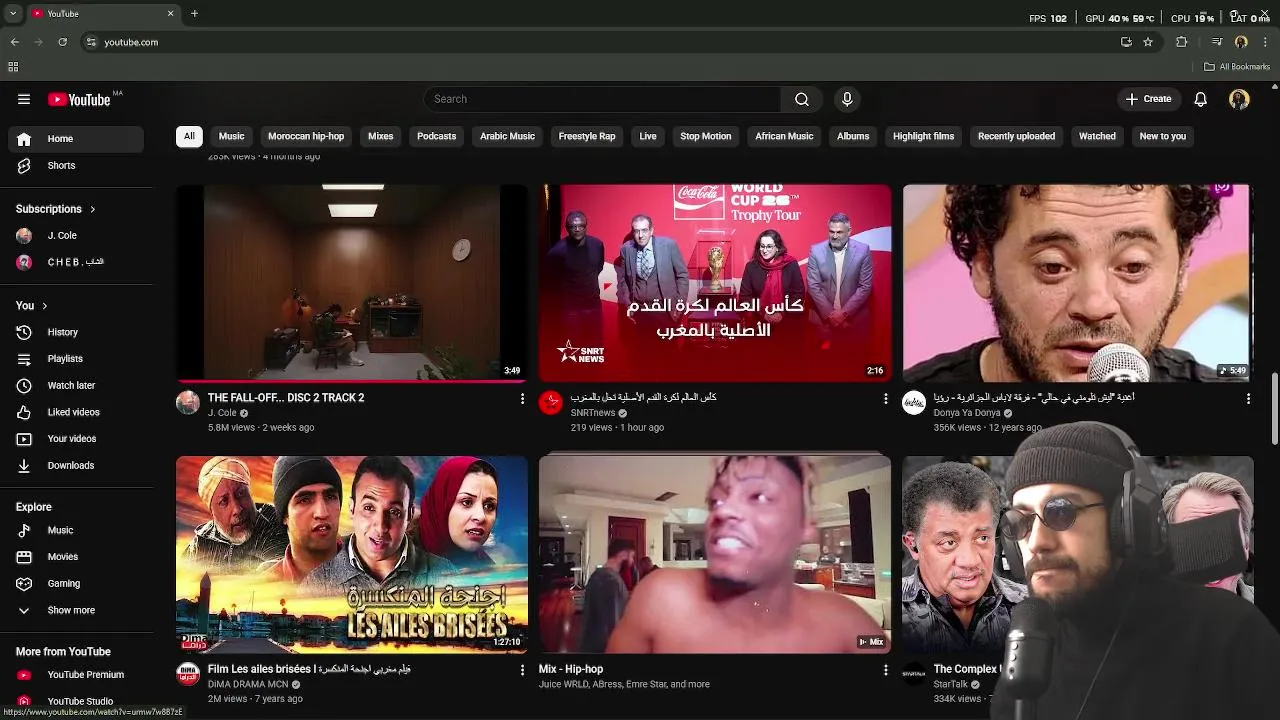The height and width of the screenshot is (720, 1280).
Task: Open THE FALL-OFF DISC 2 video thumbnail
Action: pos(352,282)
